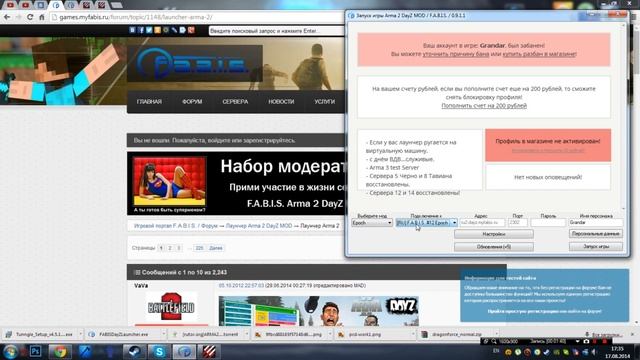This screenshot has height=360, width=640.
Task: Reload the page in Chrome
Action: [x=30, y=17]
